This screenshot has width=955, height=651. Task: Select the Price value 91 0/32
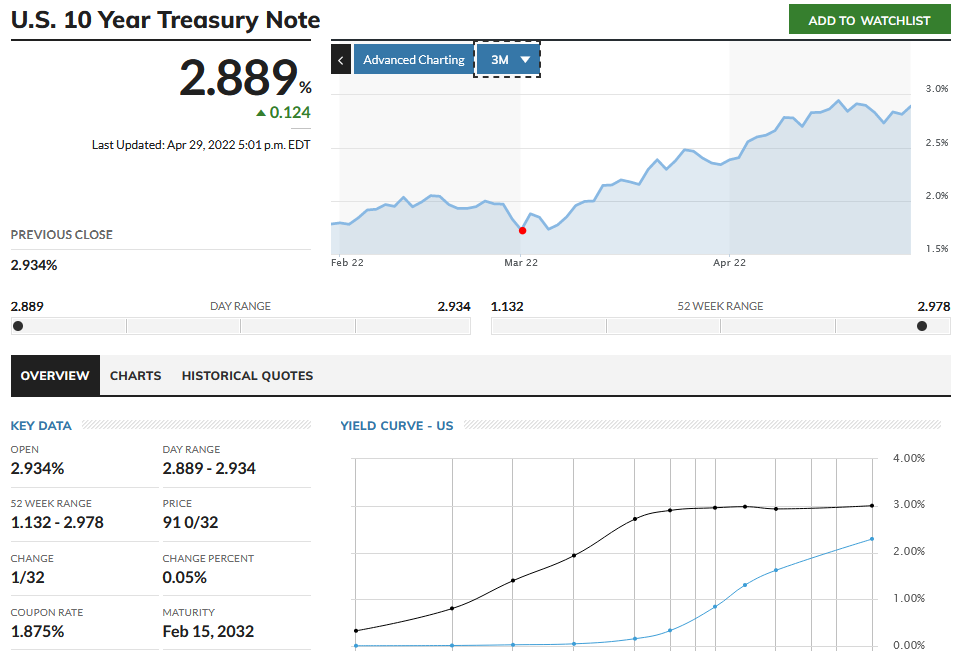pos(190,523)
